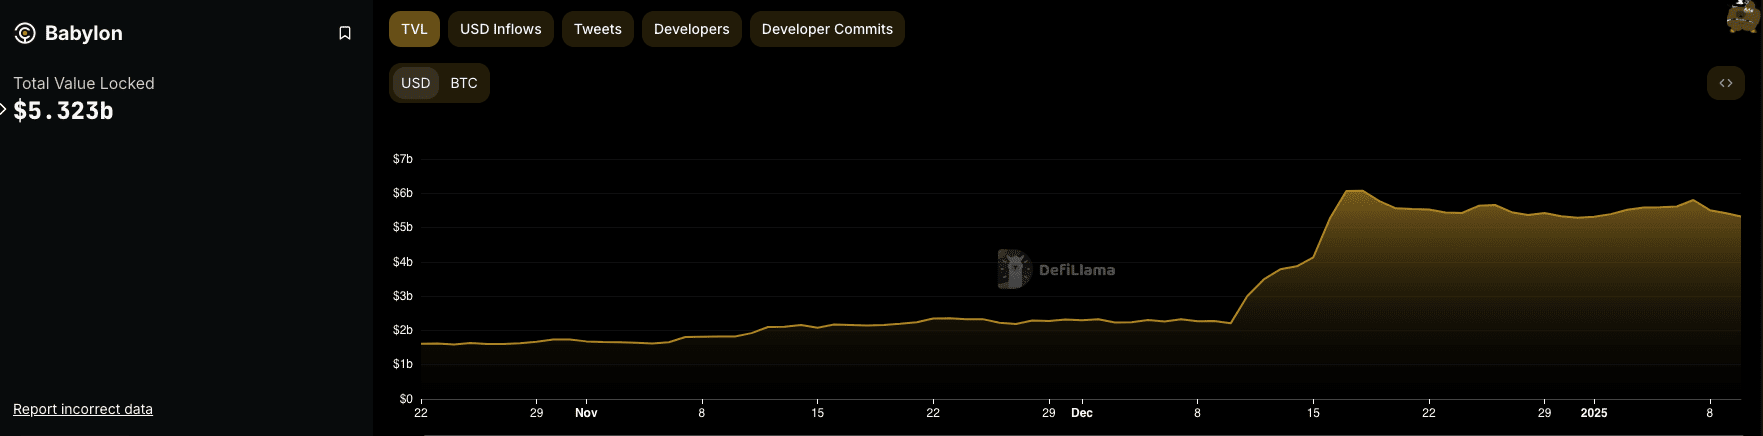Enable the Tweets chart metric
Image resolution: width=1763 pixels, height=436 pixels.
point(598,29)
